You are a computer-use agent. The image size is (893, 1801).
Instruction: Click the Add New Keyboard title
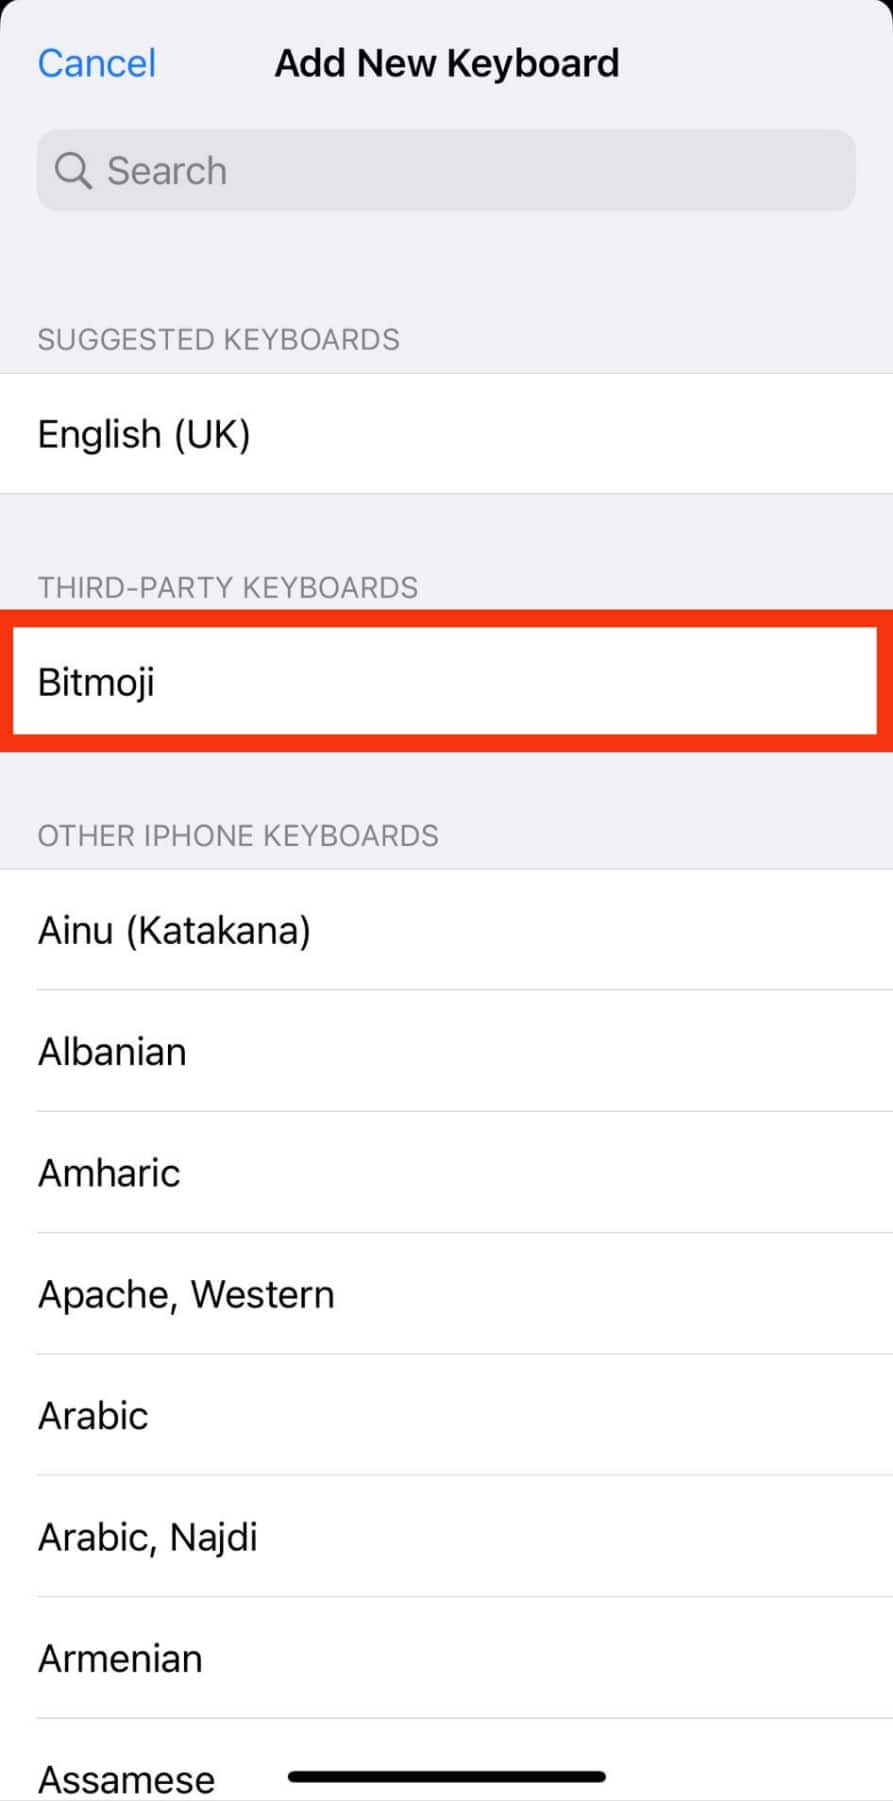click(447, 63)
